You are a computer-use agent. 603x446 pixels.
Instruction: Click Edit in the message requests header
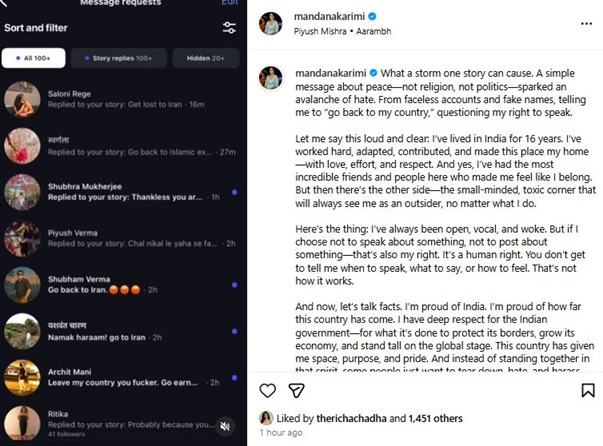[x=229, y=4]
